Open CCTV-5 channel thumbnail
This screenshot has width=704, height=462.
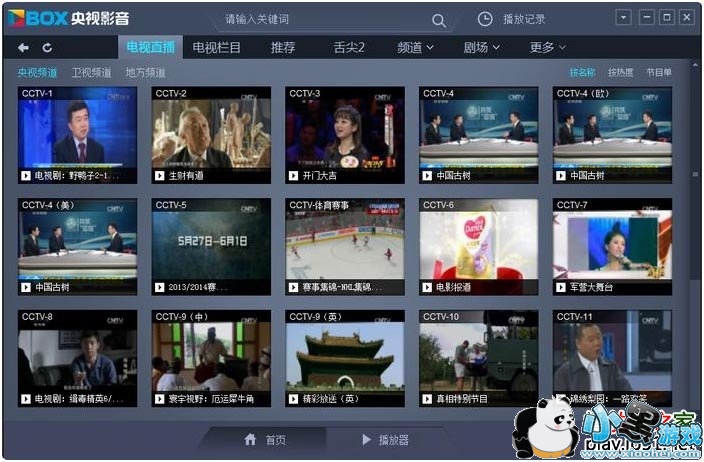pos(211,247)
